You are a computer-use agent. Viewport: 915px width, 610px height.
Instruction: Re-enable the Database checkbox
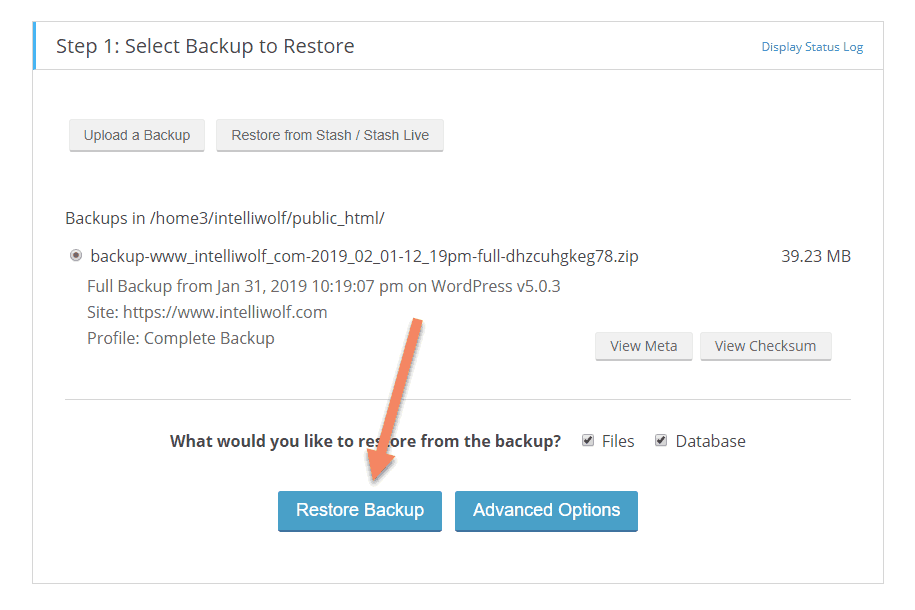(661, 440)
